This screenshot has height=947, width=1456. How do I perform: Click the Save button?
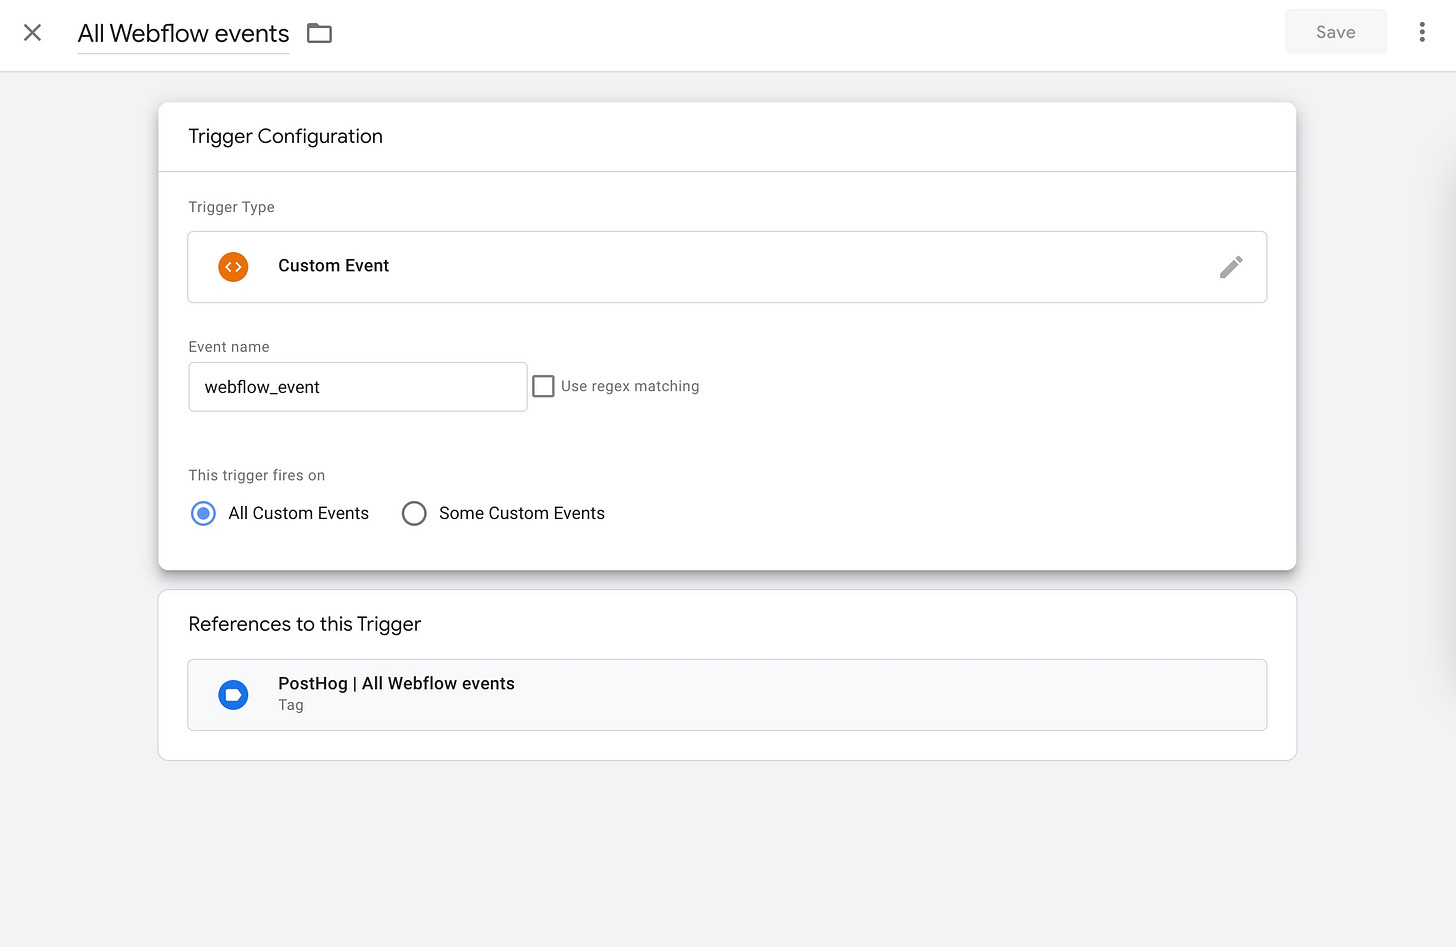pos(1335,32)
